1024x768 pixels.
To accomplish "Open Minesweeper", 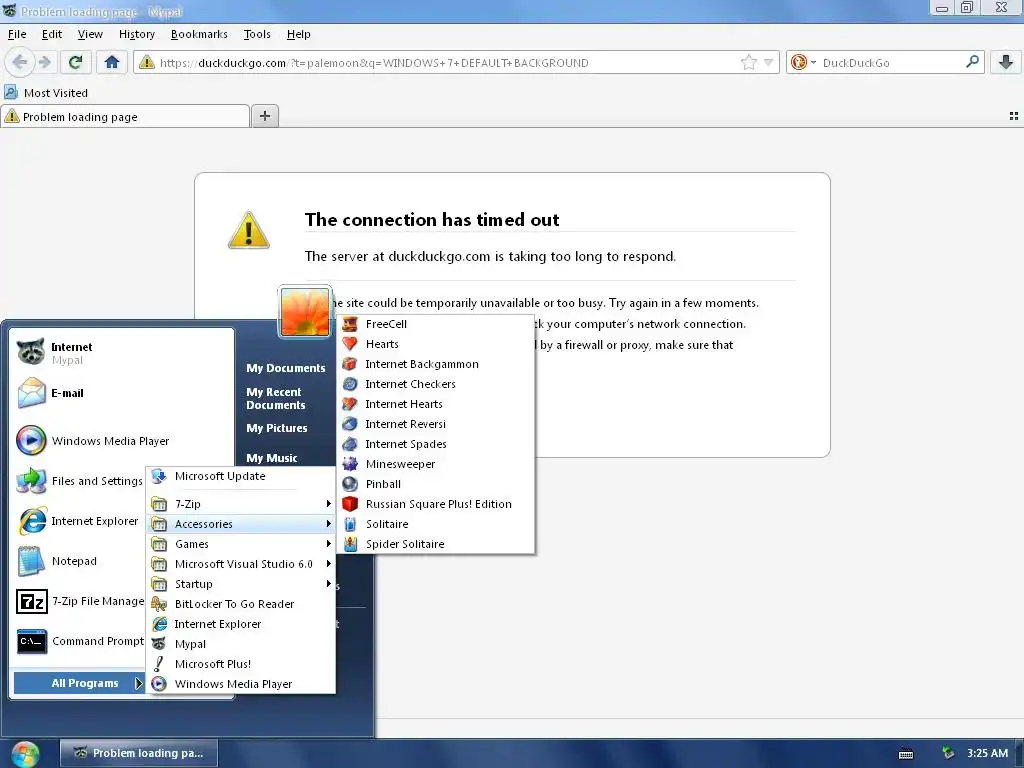I will pos(436,464).
